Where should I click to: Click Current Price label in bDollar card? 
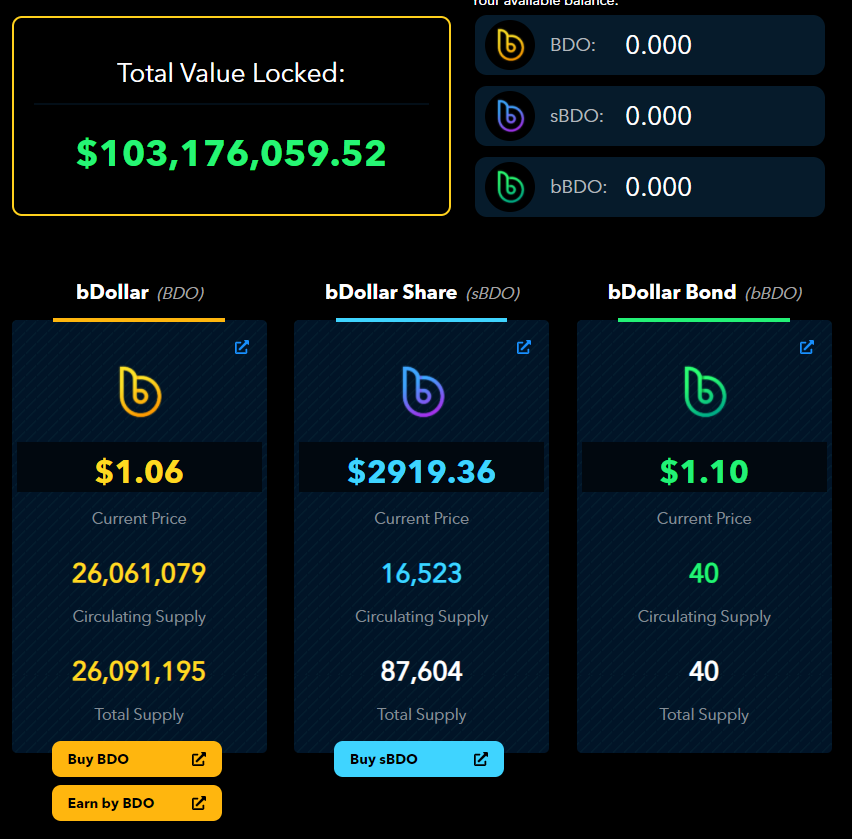[139, 518]
